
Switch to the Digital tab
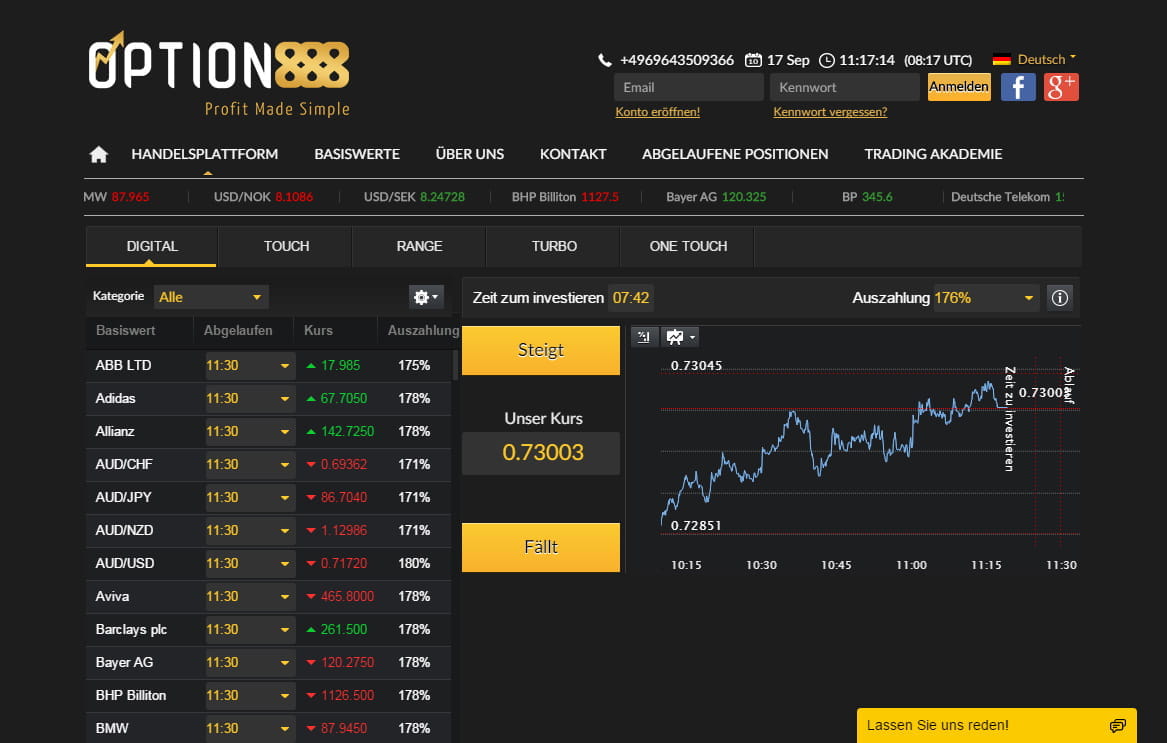(152, 246)
